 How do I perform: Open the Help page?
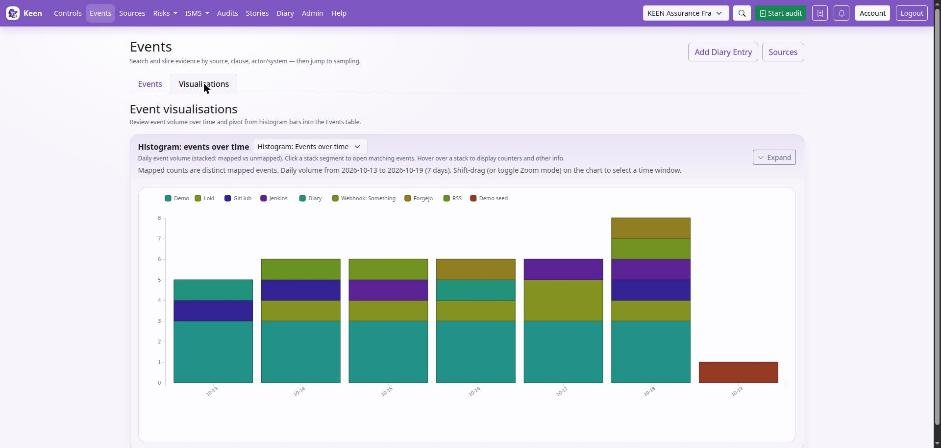[338, 13]
